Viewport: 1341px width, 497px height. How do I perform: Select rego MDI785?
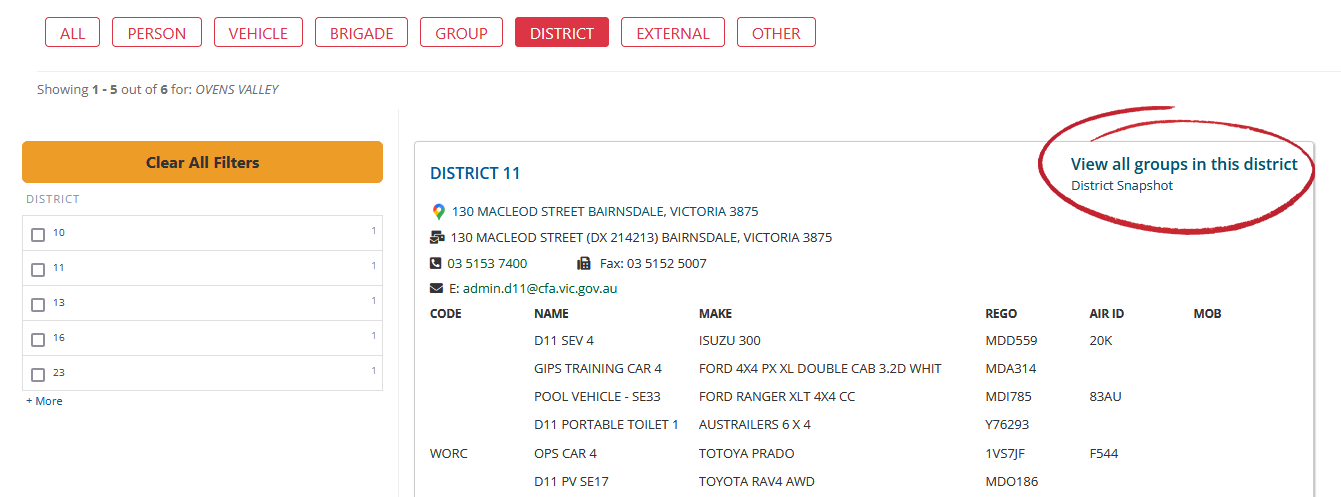point(1008,397)
